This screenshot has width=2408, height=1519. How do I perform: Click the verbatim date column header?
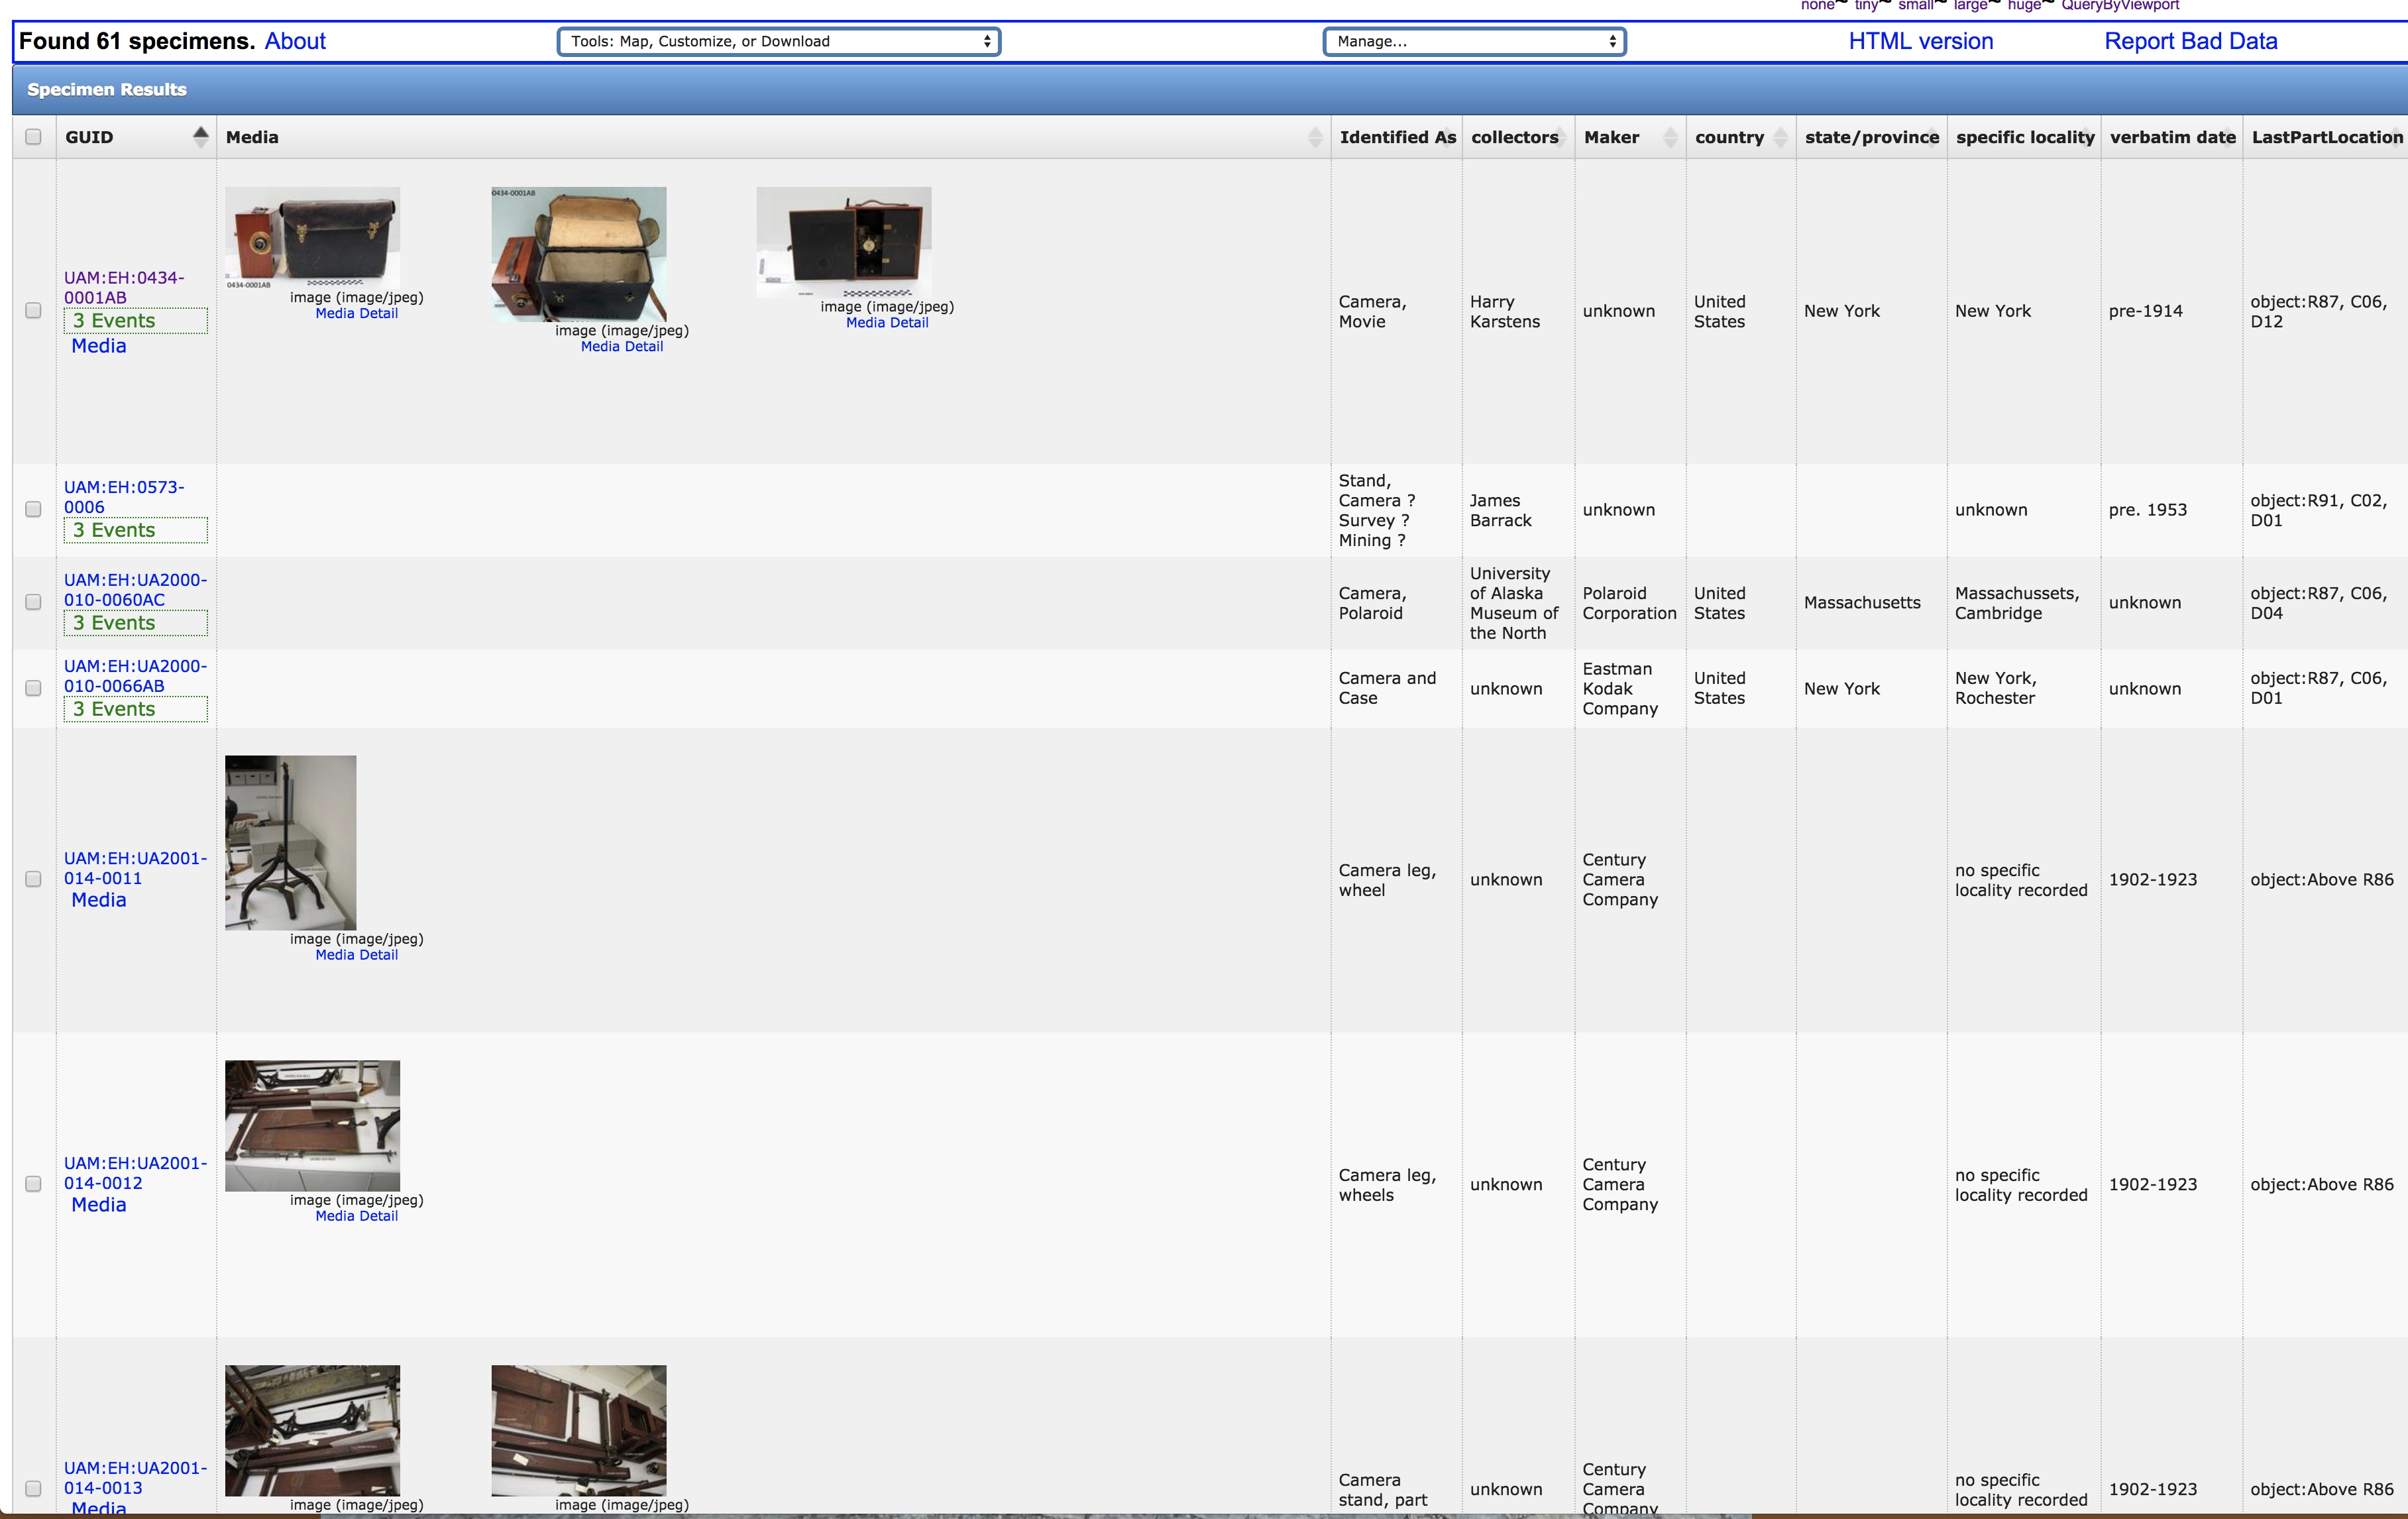(2171, 137)
